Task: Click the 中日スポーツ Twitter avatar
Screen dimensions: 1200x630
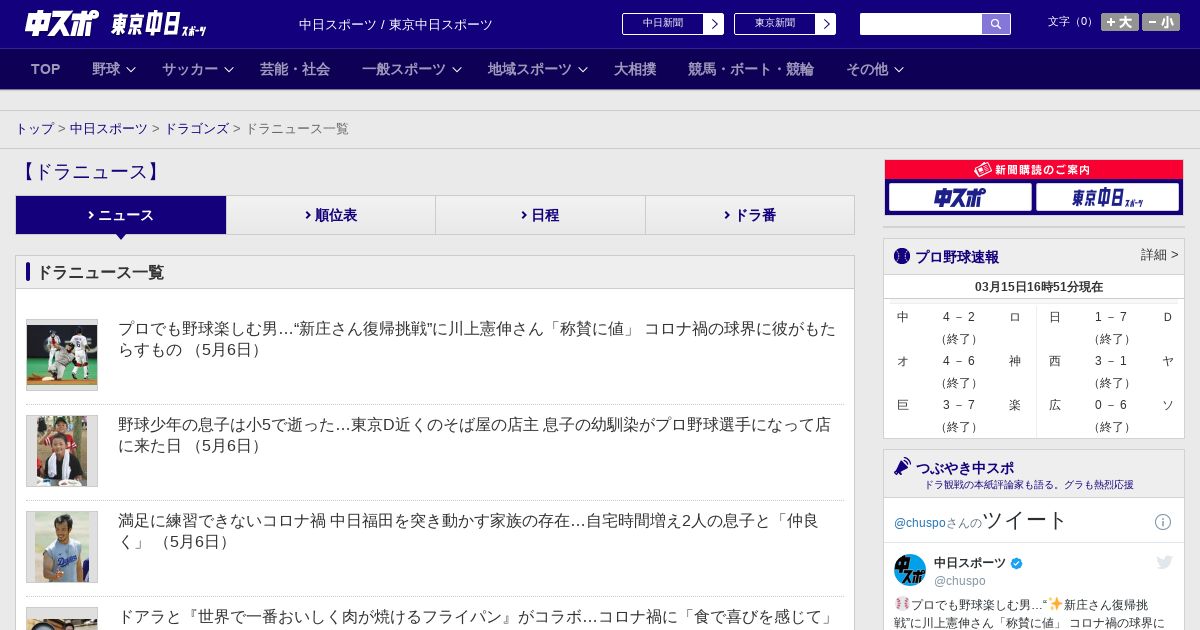Action: pyautogui.click(x=910, y=570)
